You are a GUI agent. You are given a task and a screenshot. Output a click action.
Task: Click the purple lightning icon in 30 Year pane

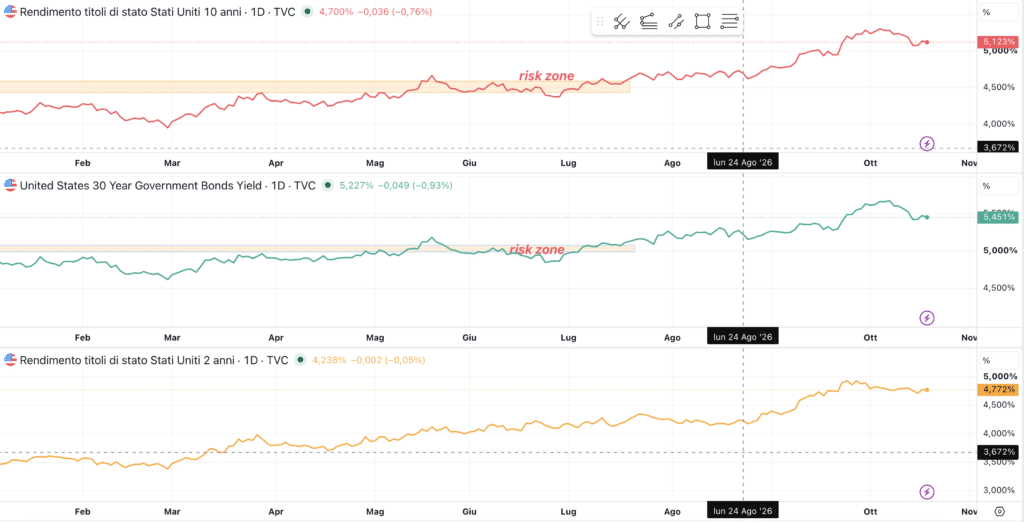[927, 318]
